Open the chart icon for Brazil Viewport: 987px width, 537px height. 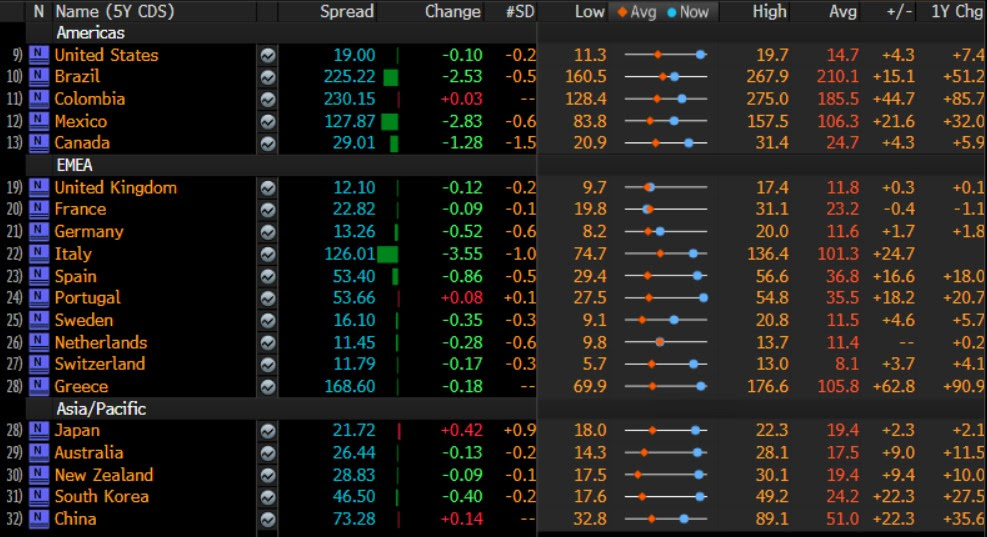(x=268, y=77)
